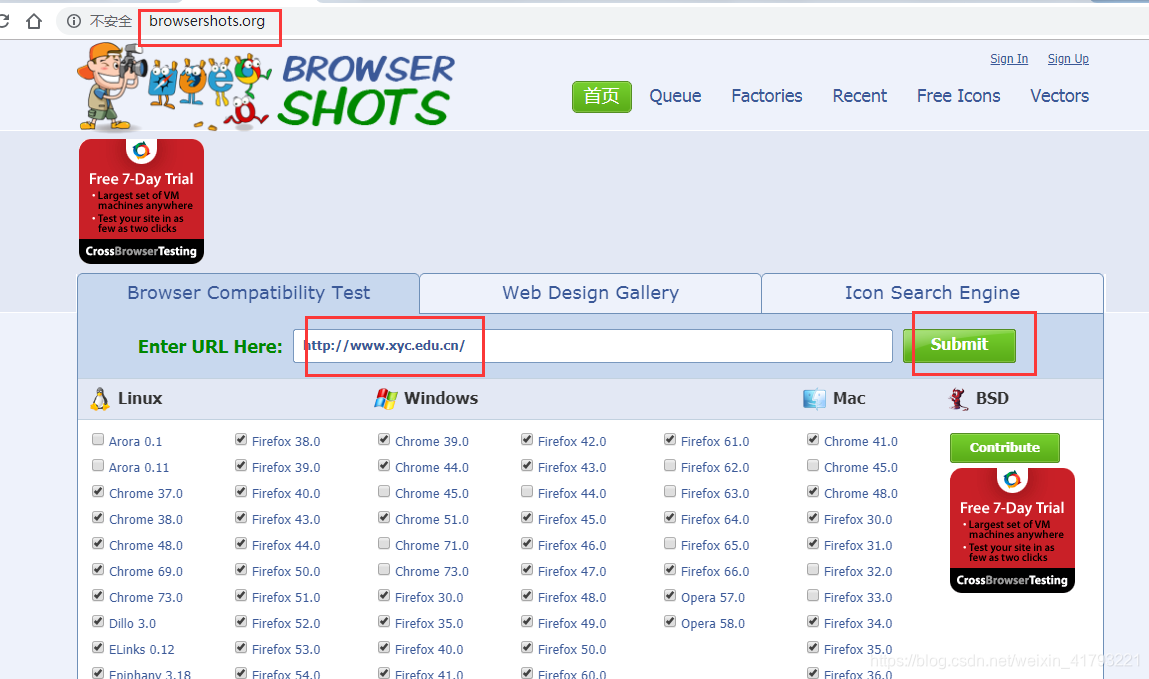The image size is (1149, 679).
Task: Uncheck Linux Chrome 37.0 checkbox
Action: coord(98,491)
